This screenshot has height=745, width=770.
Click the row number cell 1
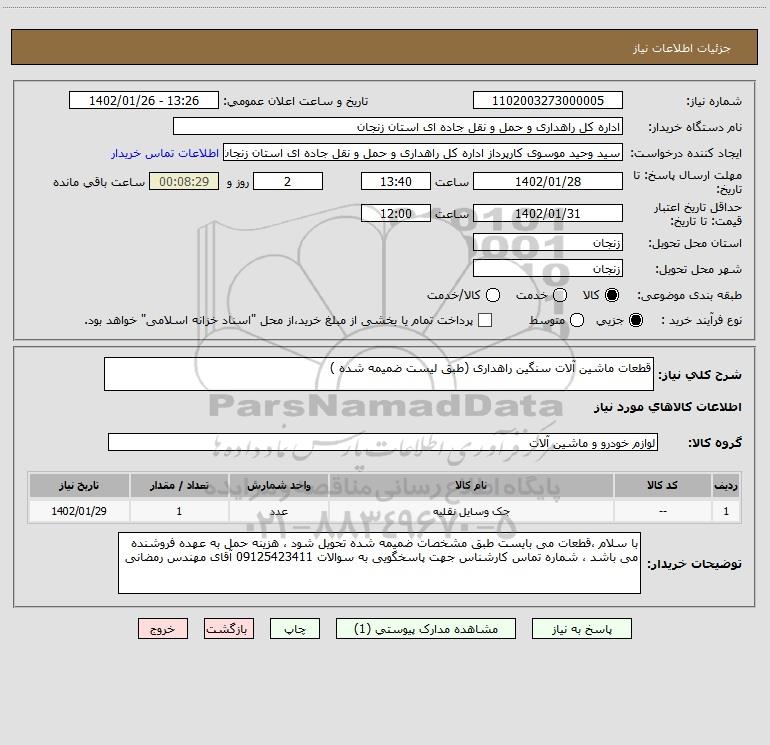pos(726,511)
